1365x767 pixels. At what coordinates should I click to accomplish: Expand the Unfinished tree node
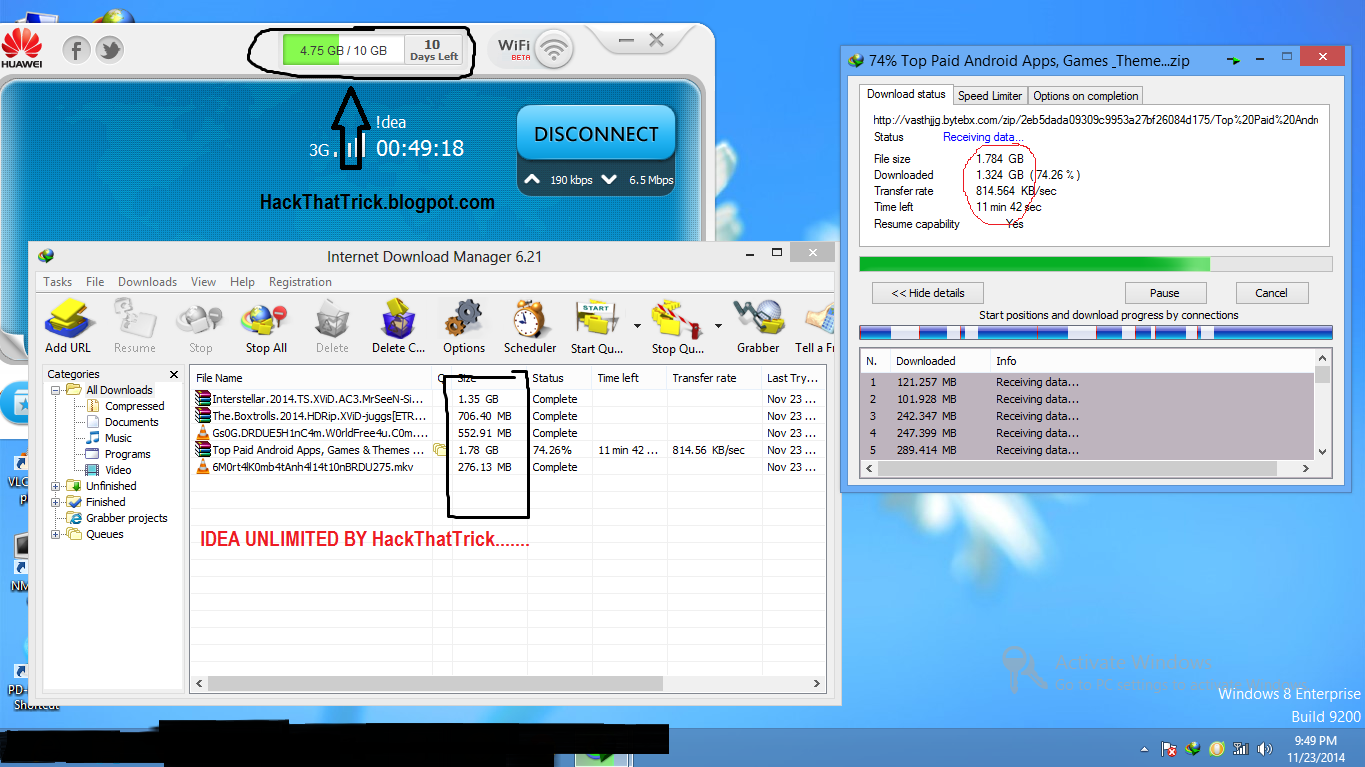(x=56, y=486)
